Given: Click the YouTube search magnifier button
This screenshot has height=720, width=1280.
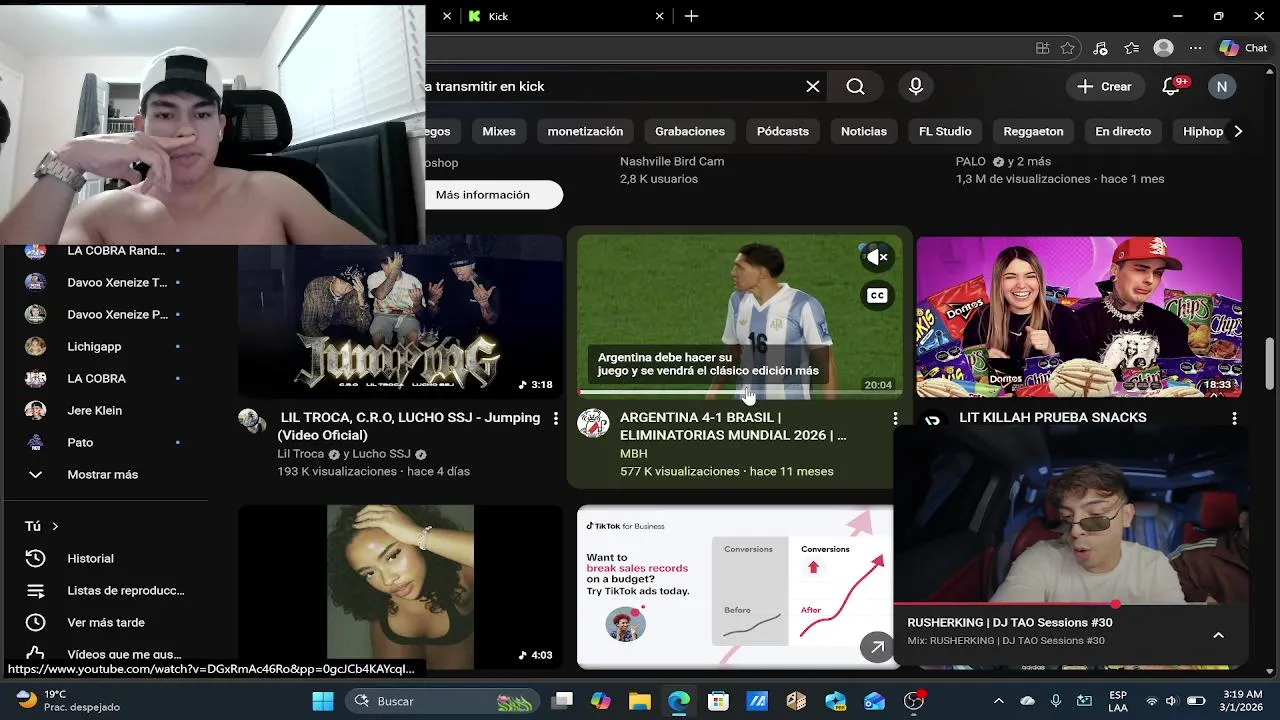Looking at the screenshot, I should coord(855,87).
